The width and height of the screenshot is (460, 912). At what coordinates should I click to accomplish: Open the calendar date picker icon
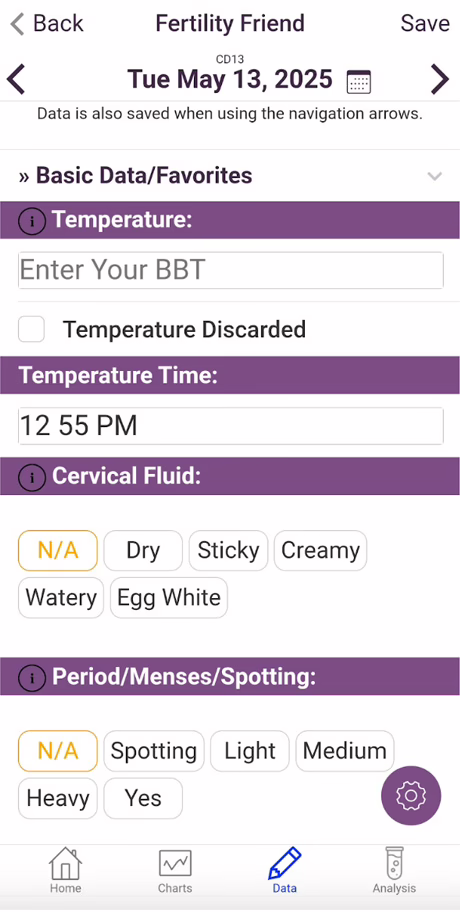pyautogui.click(x=359, y=81)
